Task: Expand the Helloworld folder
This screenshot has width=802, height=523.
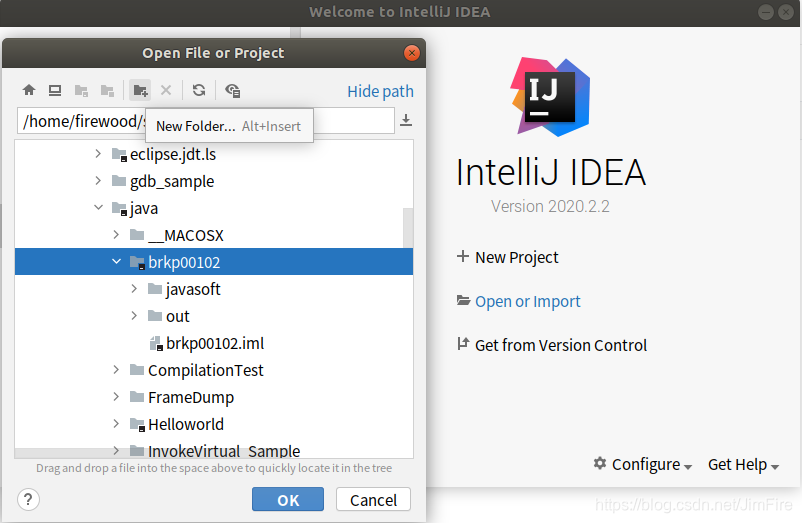Action: click(x=116, y=424)
